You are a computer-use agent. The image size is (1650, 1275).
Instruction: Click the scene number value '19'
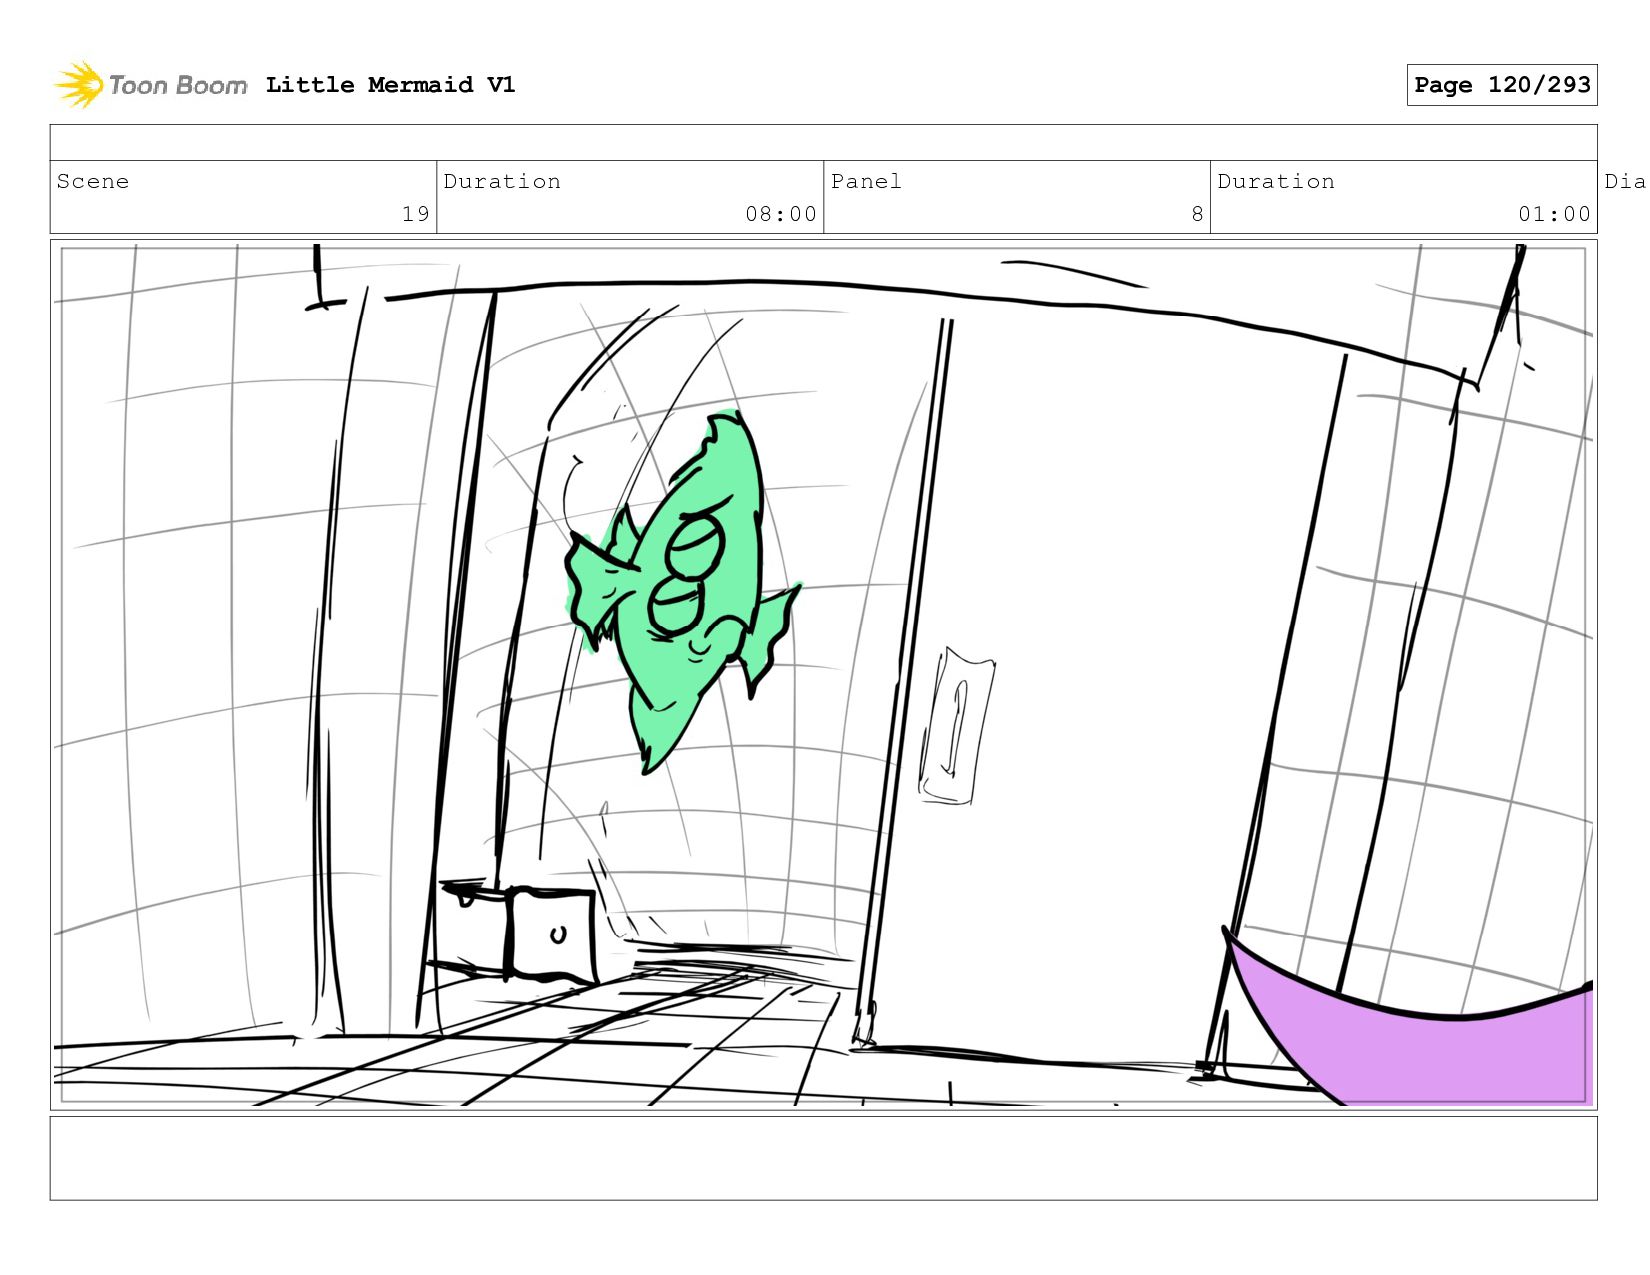coord(415,214)
